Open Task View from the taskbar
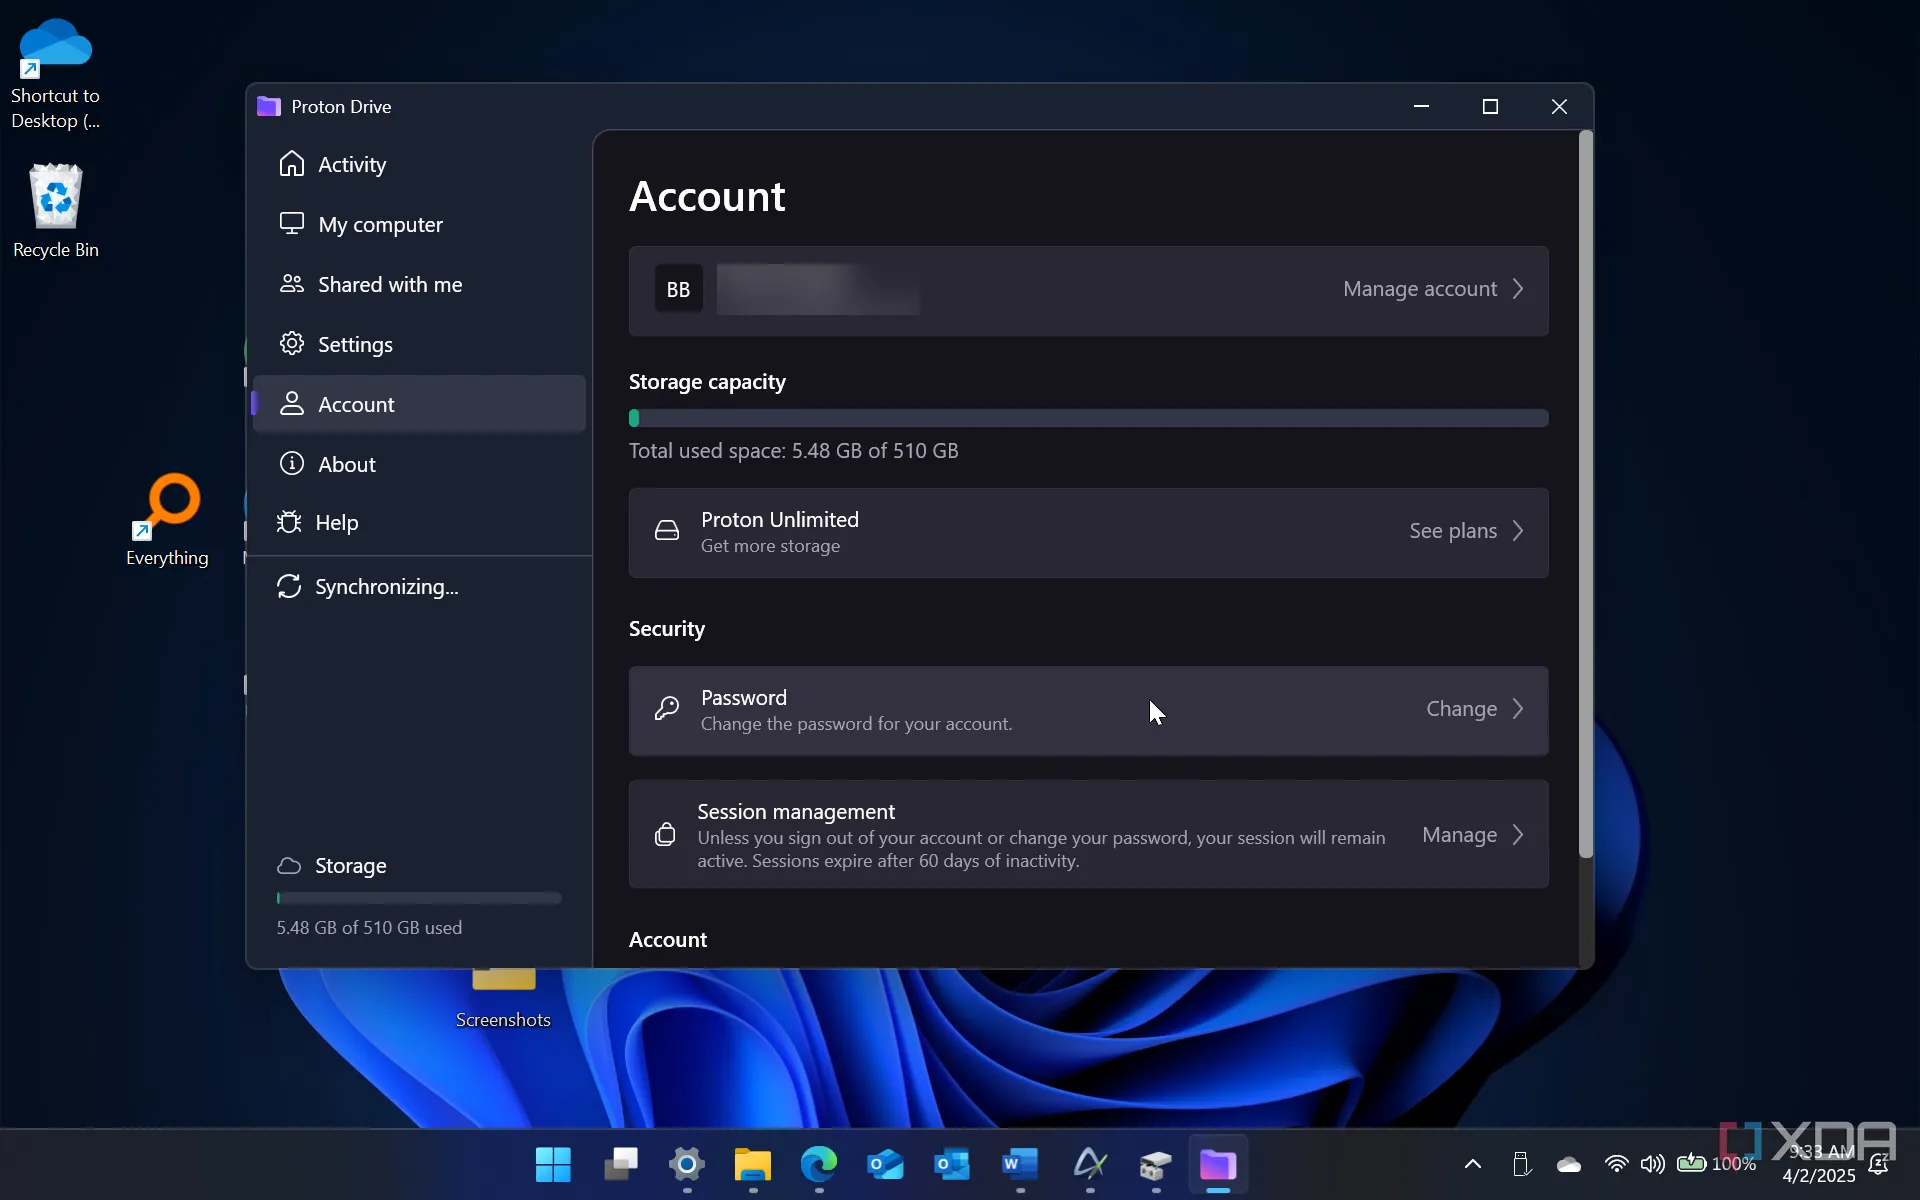 (620, 1165)
